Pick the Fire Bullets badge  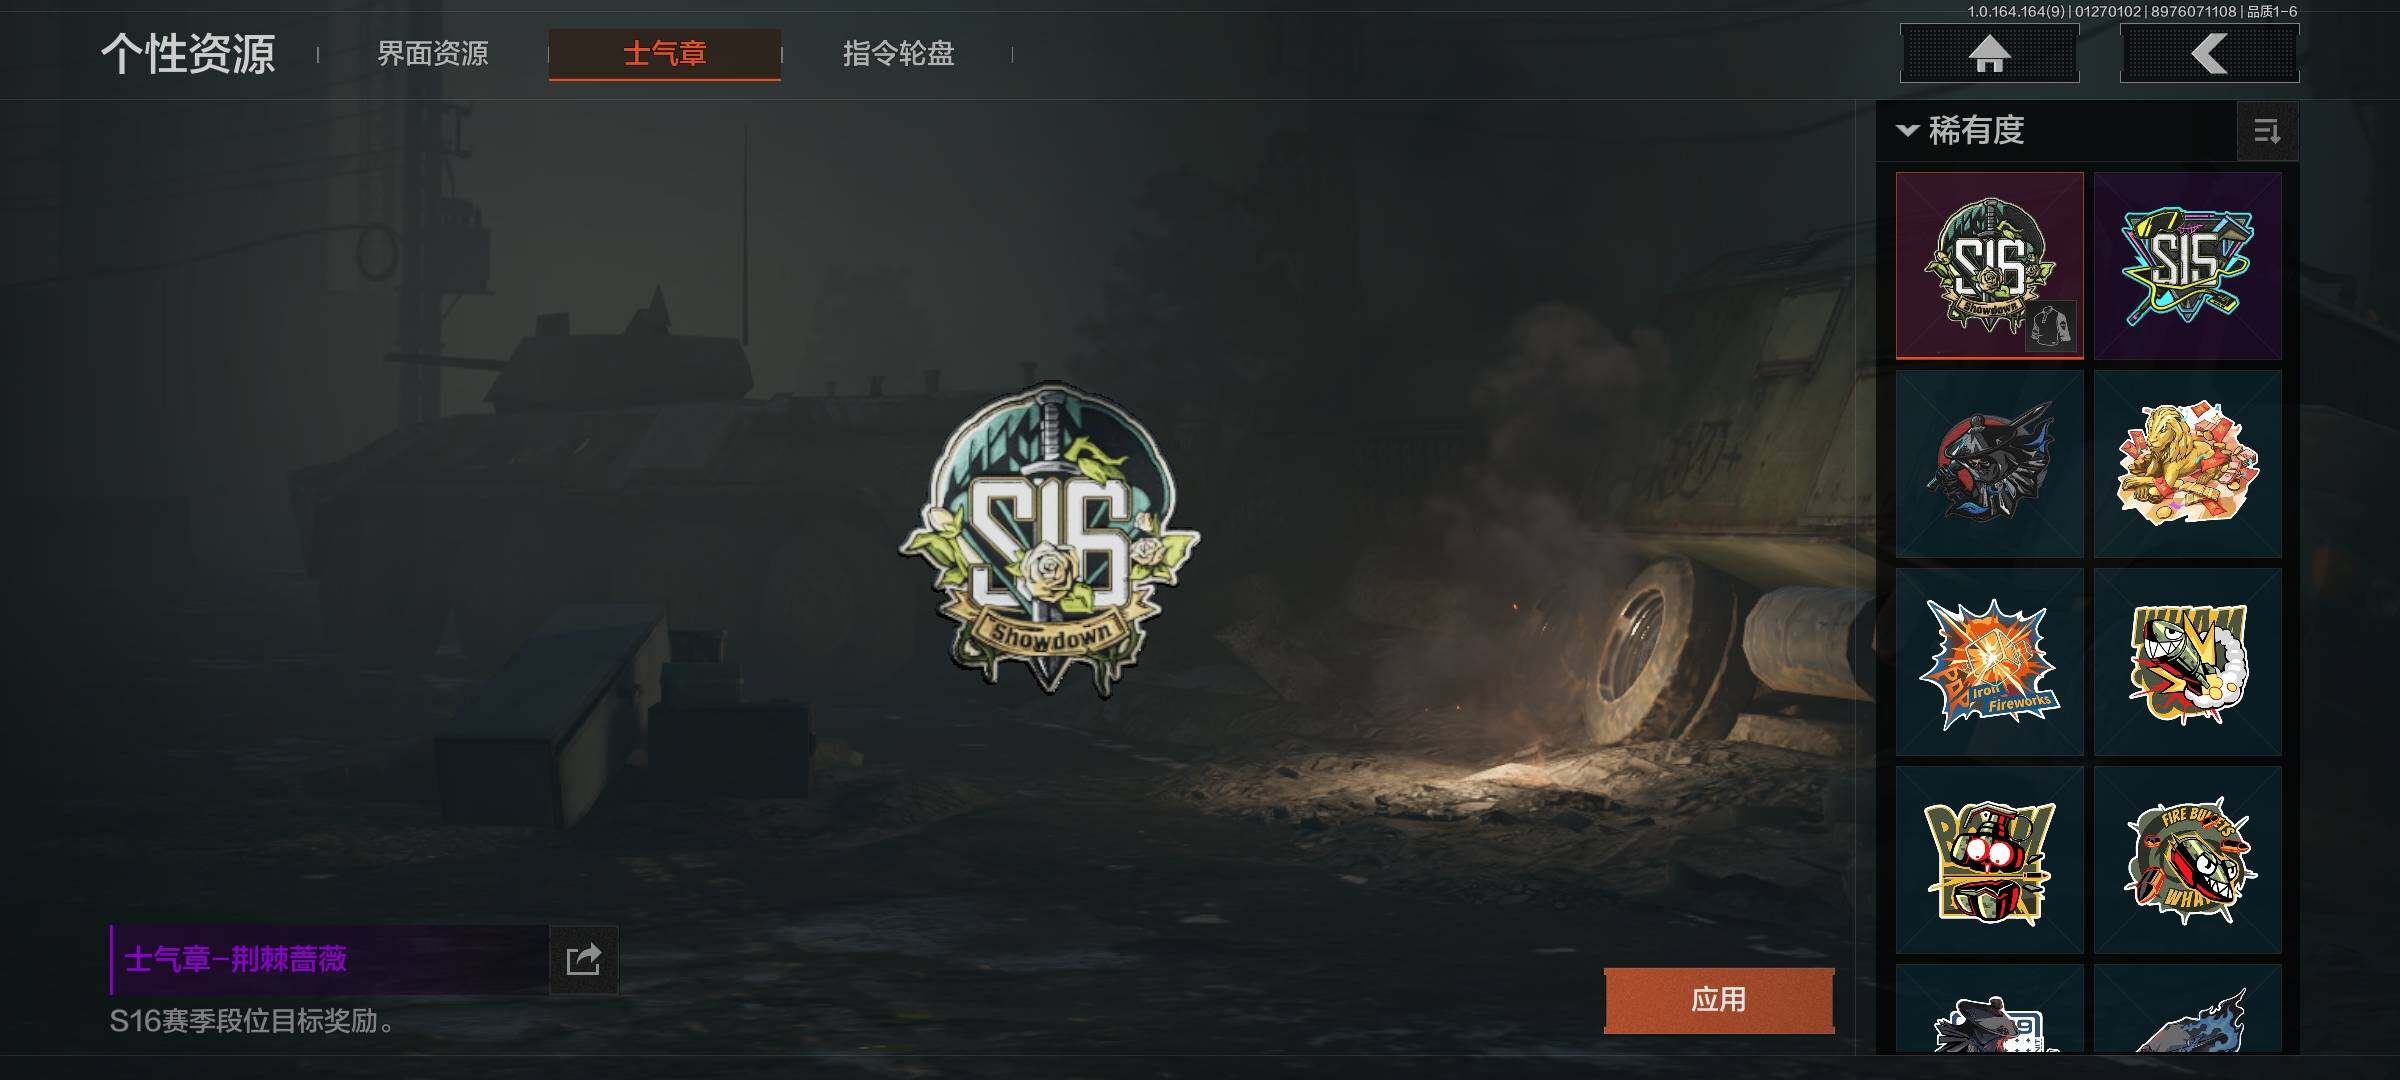(x=2187, y=860)
